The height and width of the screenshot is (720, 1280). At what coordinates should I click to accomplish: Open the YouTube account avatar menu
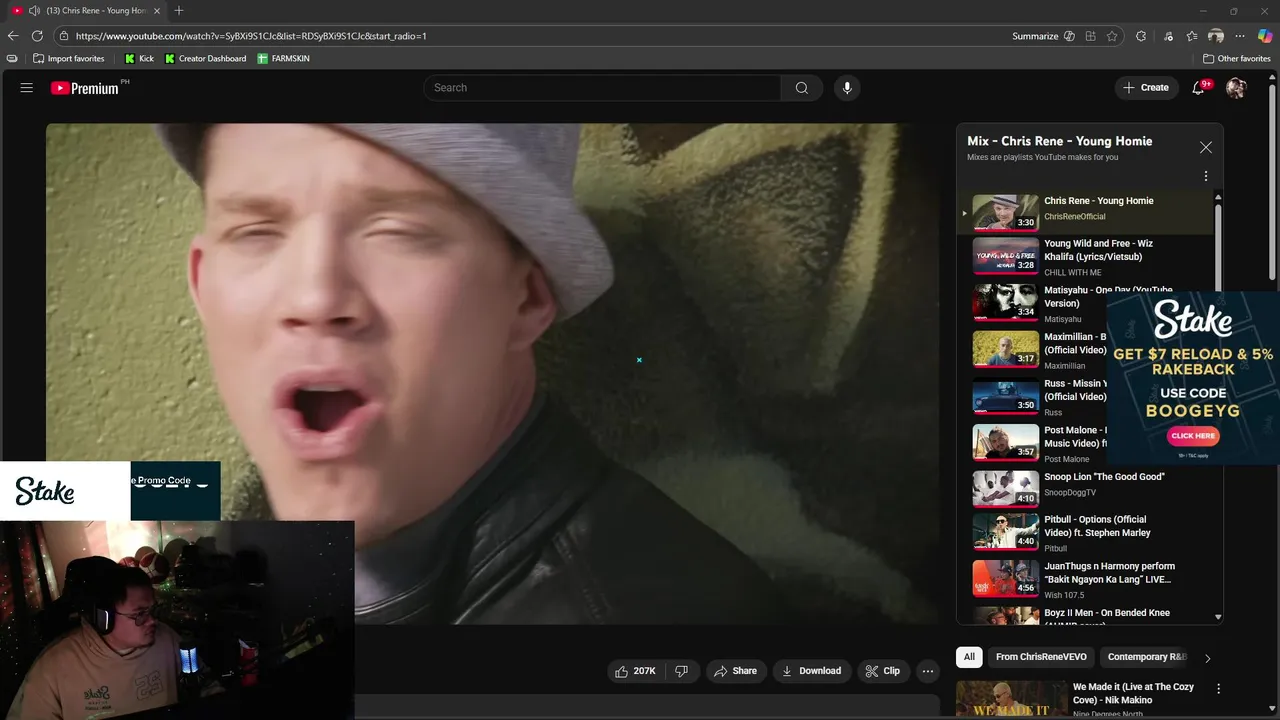tap(1236, 88)
